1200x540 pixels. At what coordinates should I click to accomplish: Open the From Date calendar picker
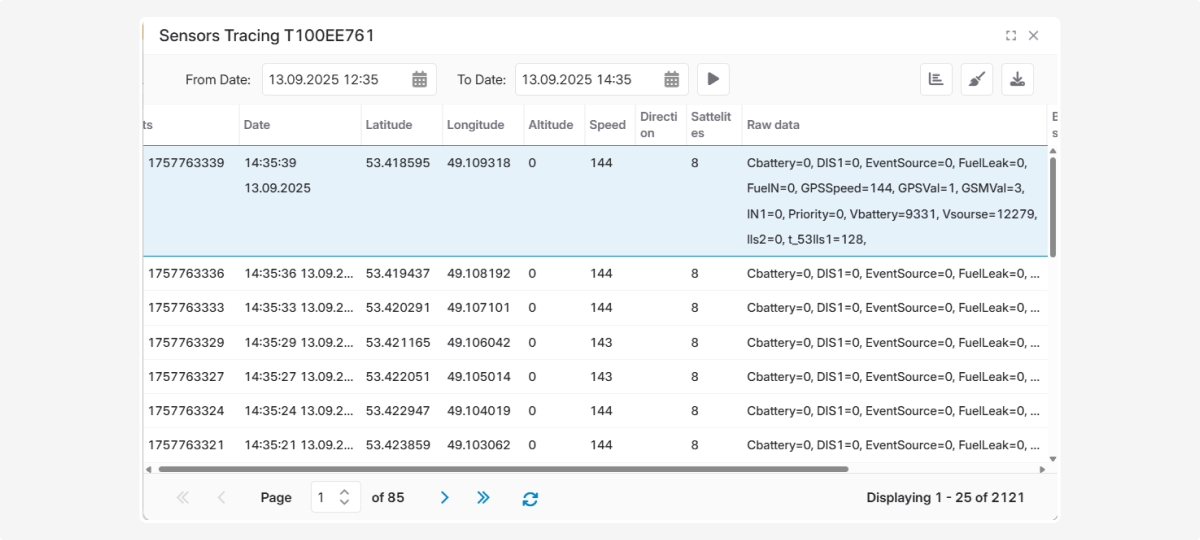[x=420, y=79]
